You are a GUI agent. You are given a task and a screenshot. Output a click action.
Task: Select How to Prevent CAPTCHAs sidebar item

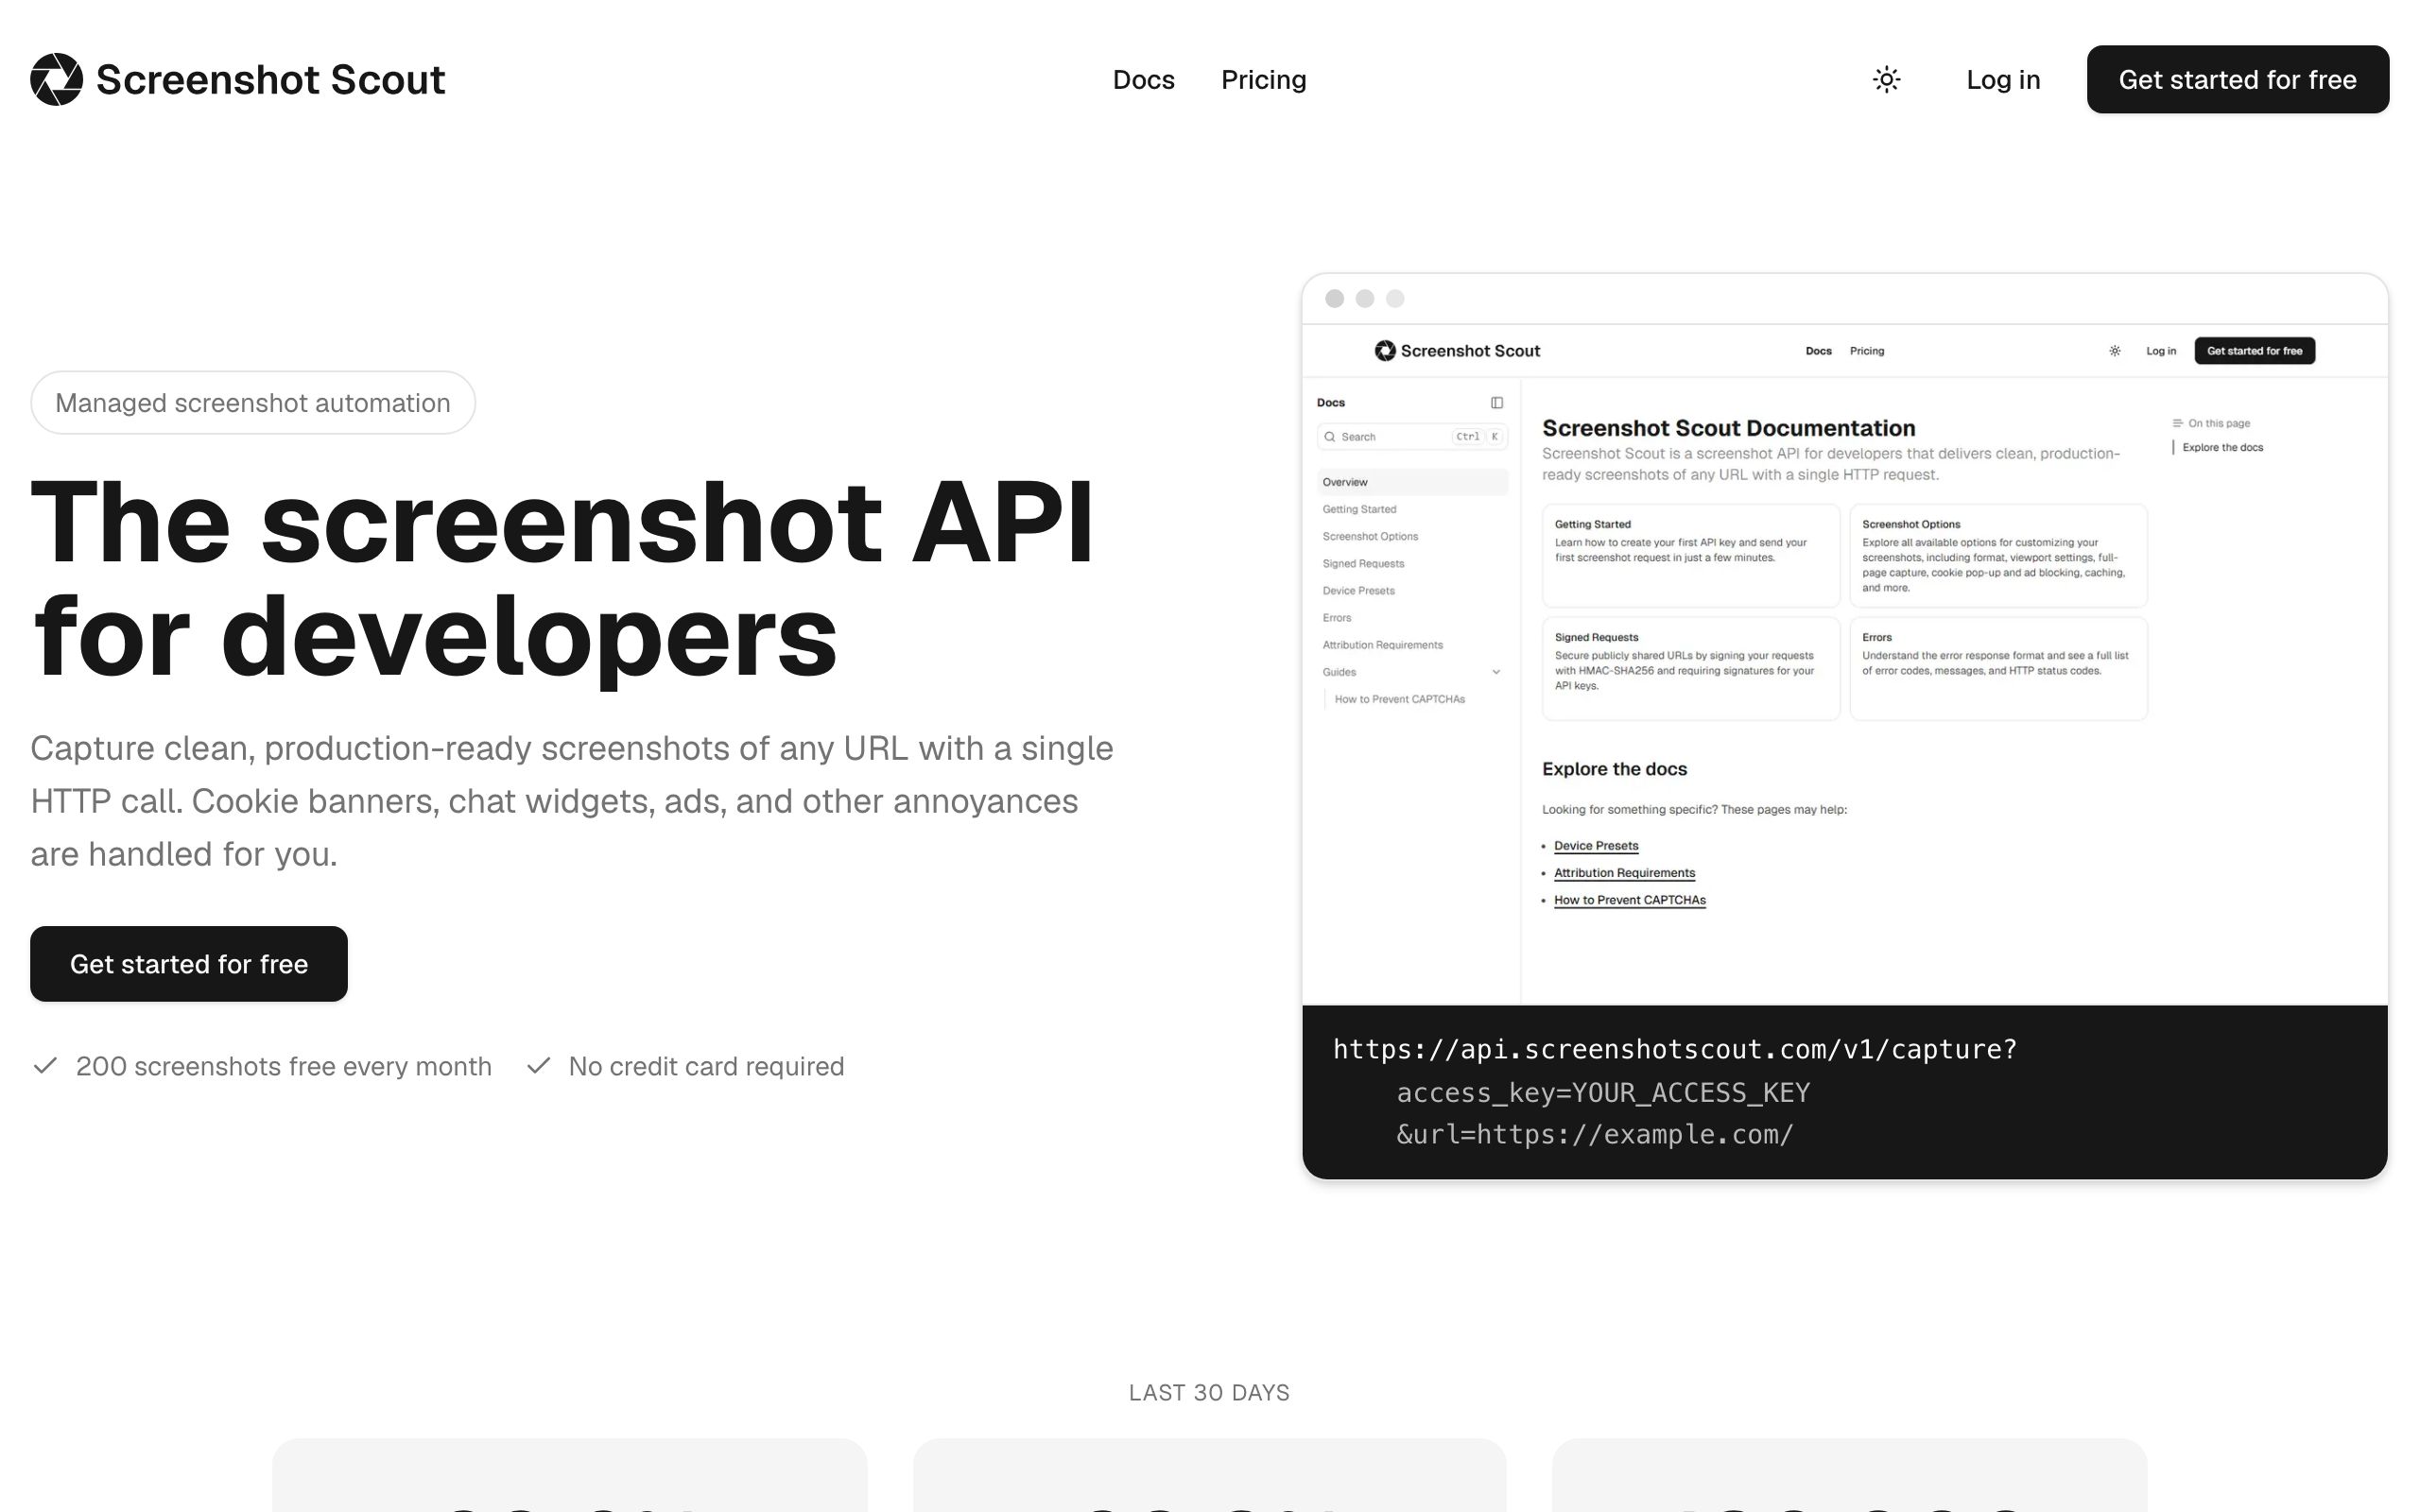(1399, 699)
